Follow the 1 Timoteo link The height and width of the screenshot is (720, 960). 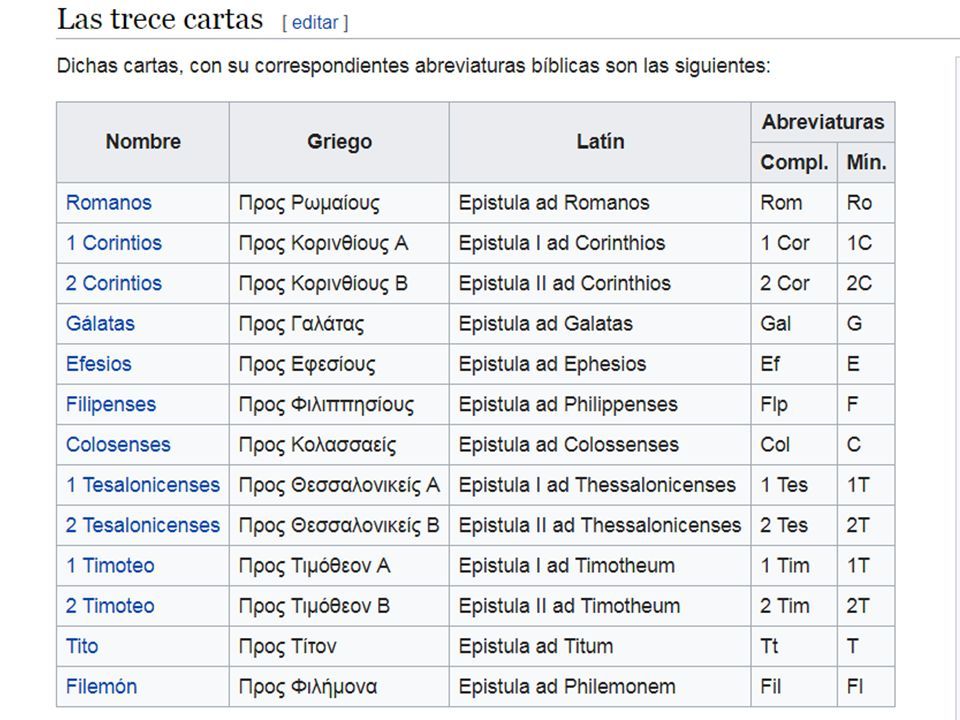[x=110, y=566]
